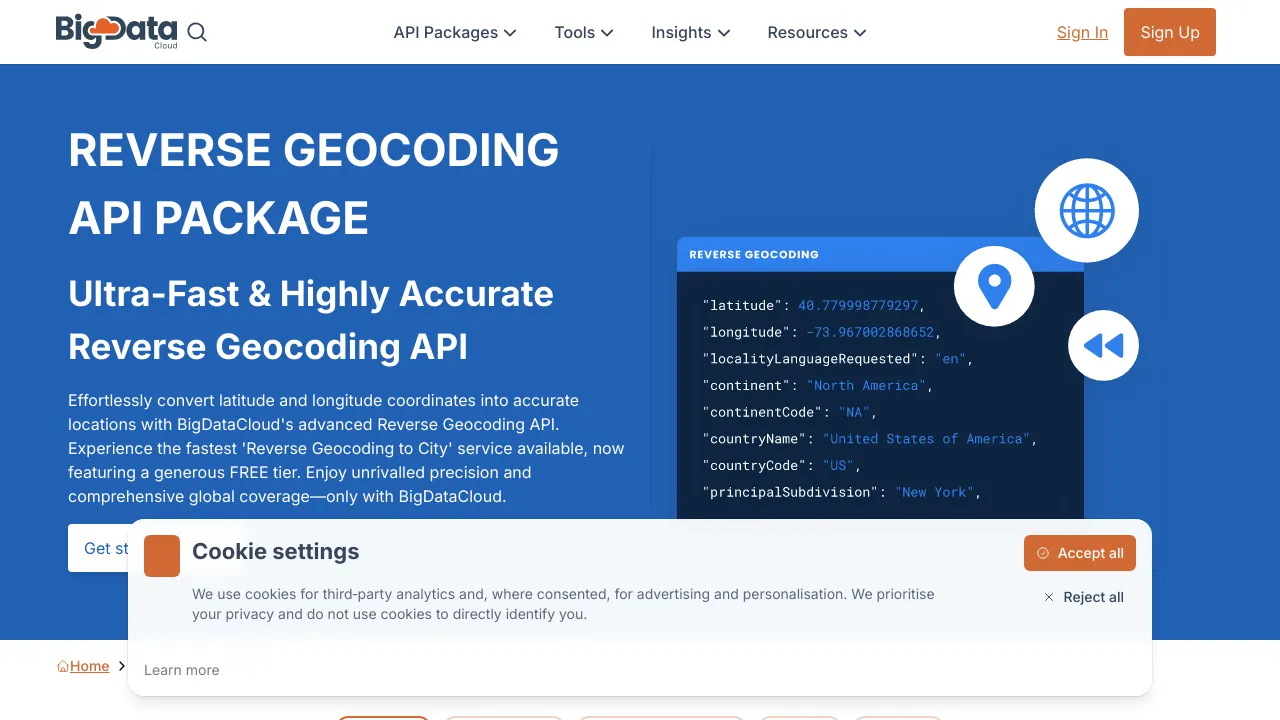Open Learn more about cookies
This screenshot has height=720, width=1280.
point(182,670)
